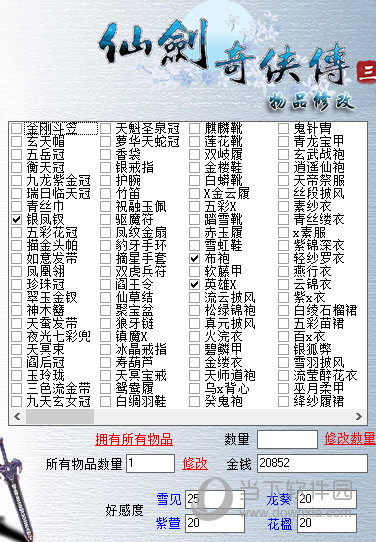The width and height of the screenshot is (376, 542).
Task: Click the right scroll arrow of item list
Action: (x=359, y=417)
